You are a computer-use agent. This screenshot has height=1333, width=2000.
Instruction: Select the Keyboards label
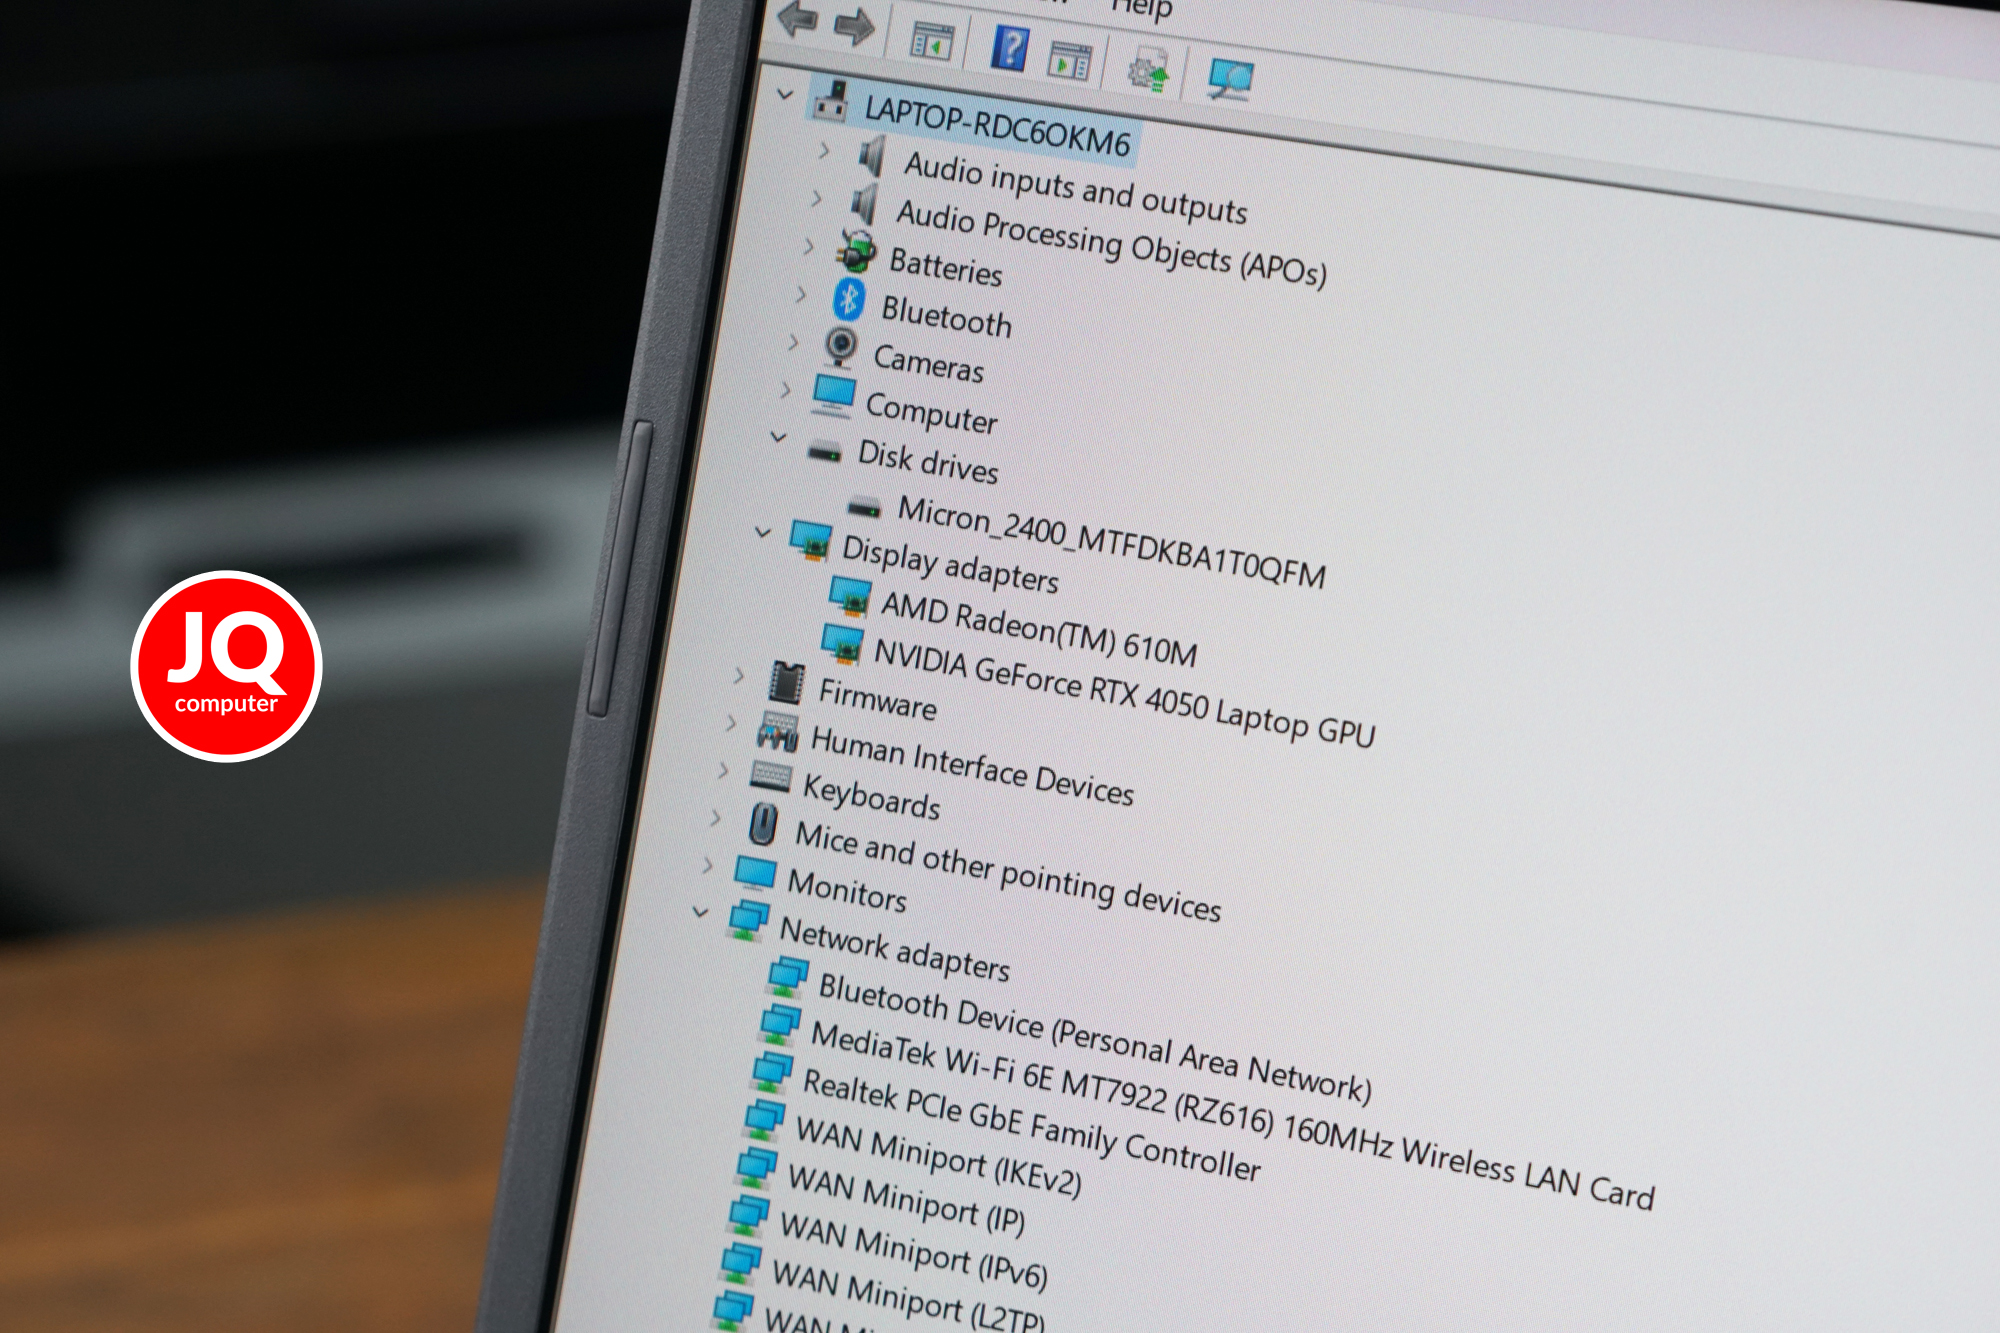(871, 797)
